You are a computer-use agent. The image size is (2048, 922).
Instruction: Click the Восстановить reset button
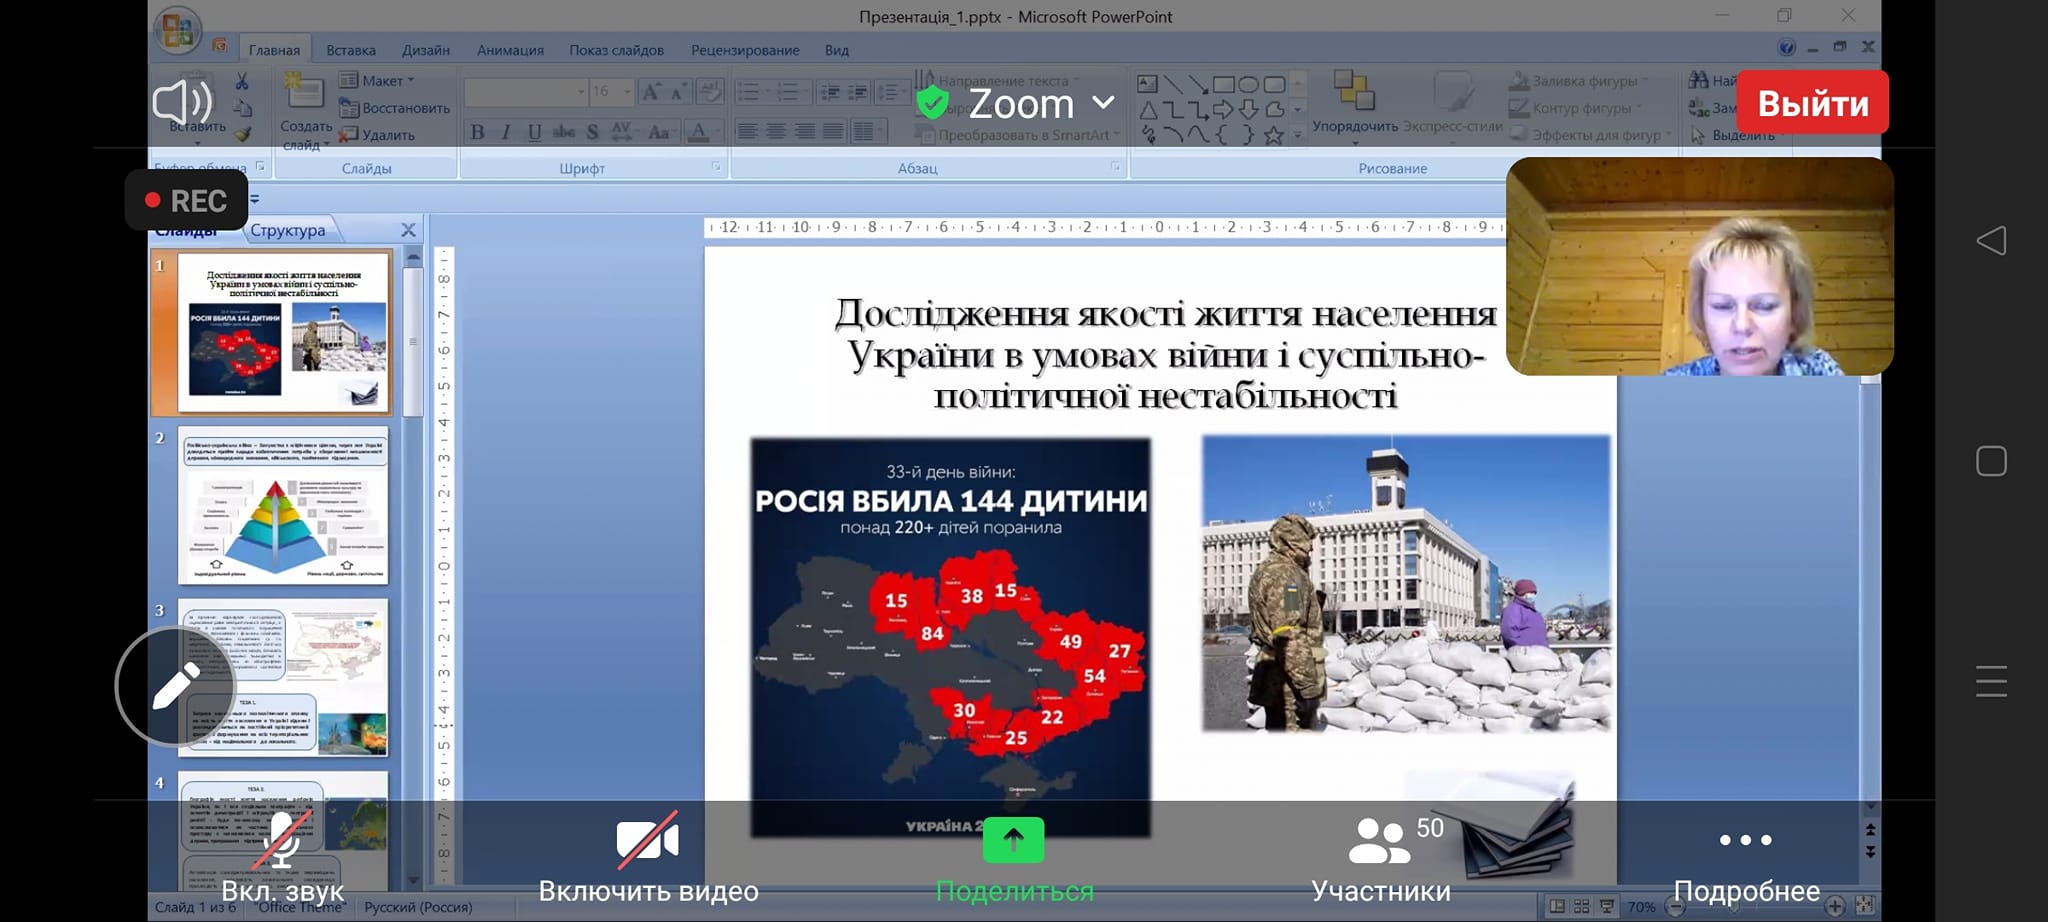394,108
